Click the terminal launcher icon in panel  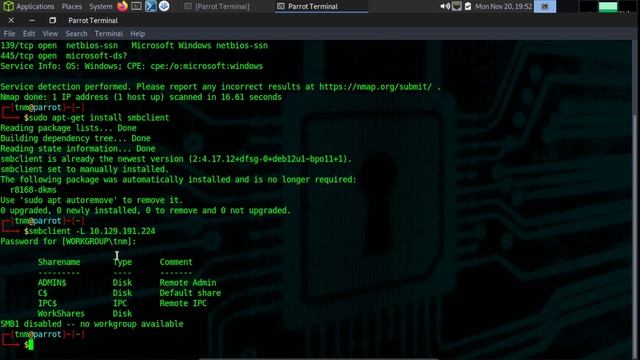pos(136,6)
